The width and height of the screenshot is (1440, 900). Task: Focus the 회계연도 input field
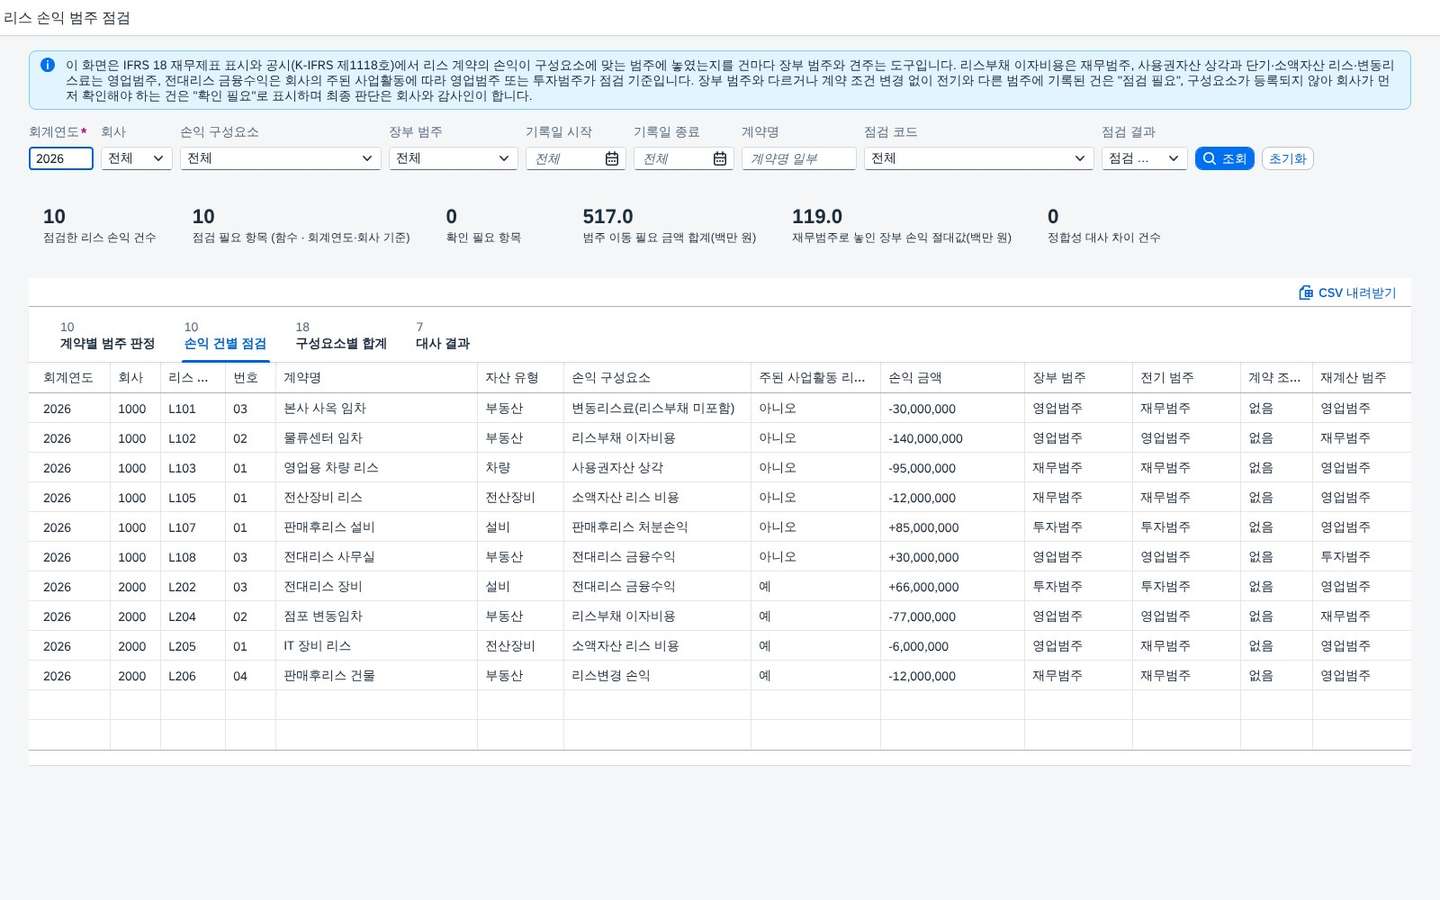[61, 158]
